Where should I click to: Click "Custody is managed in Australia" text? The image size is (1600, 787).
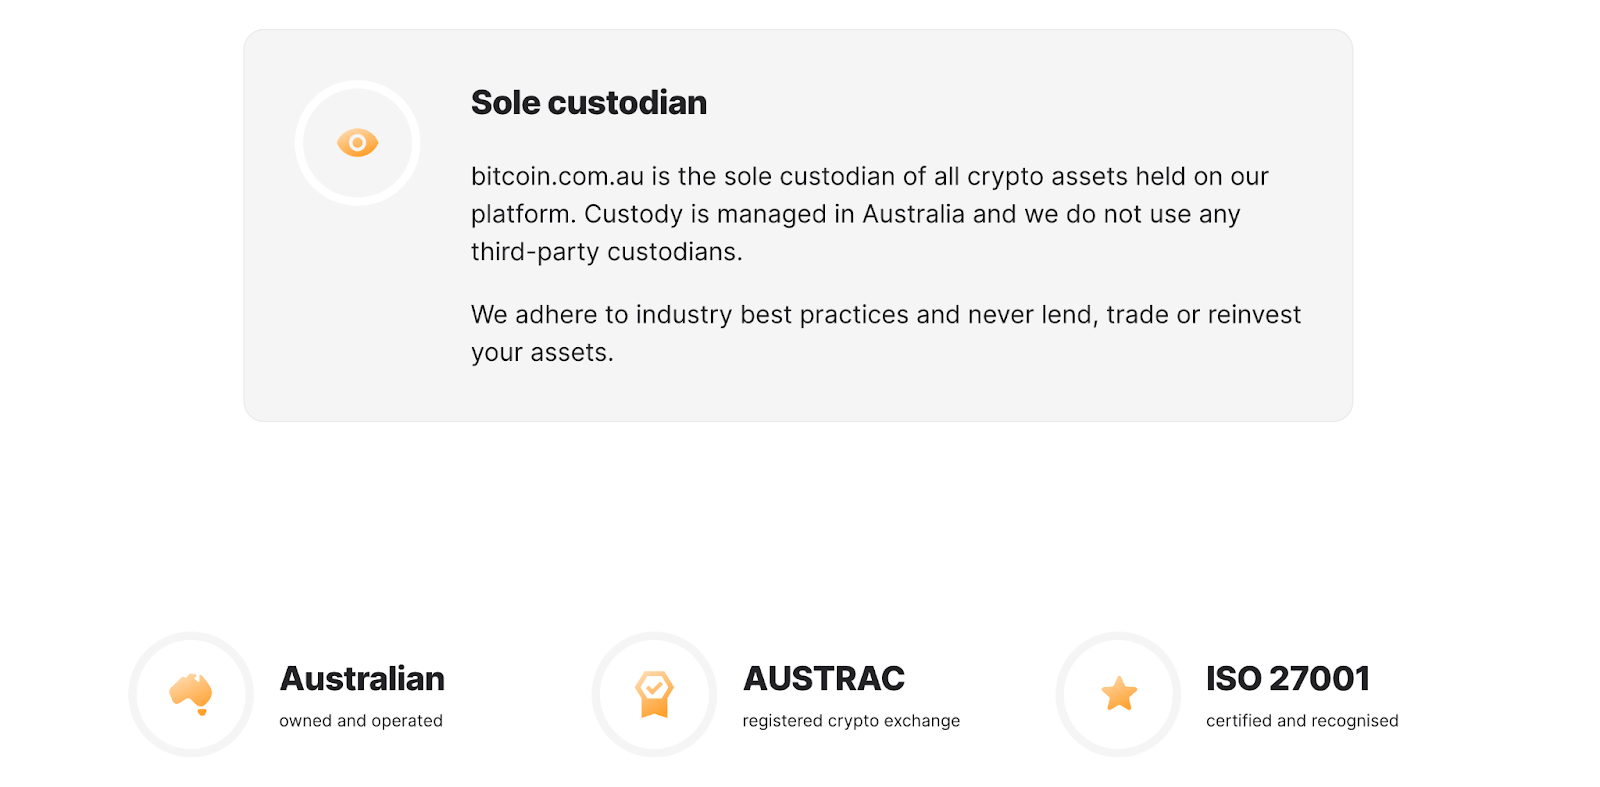[775, 215]
